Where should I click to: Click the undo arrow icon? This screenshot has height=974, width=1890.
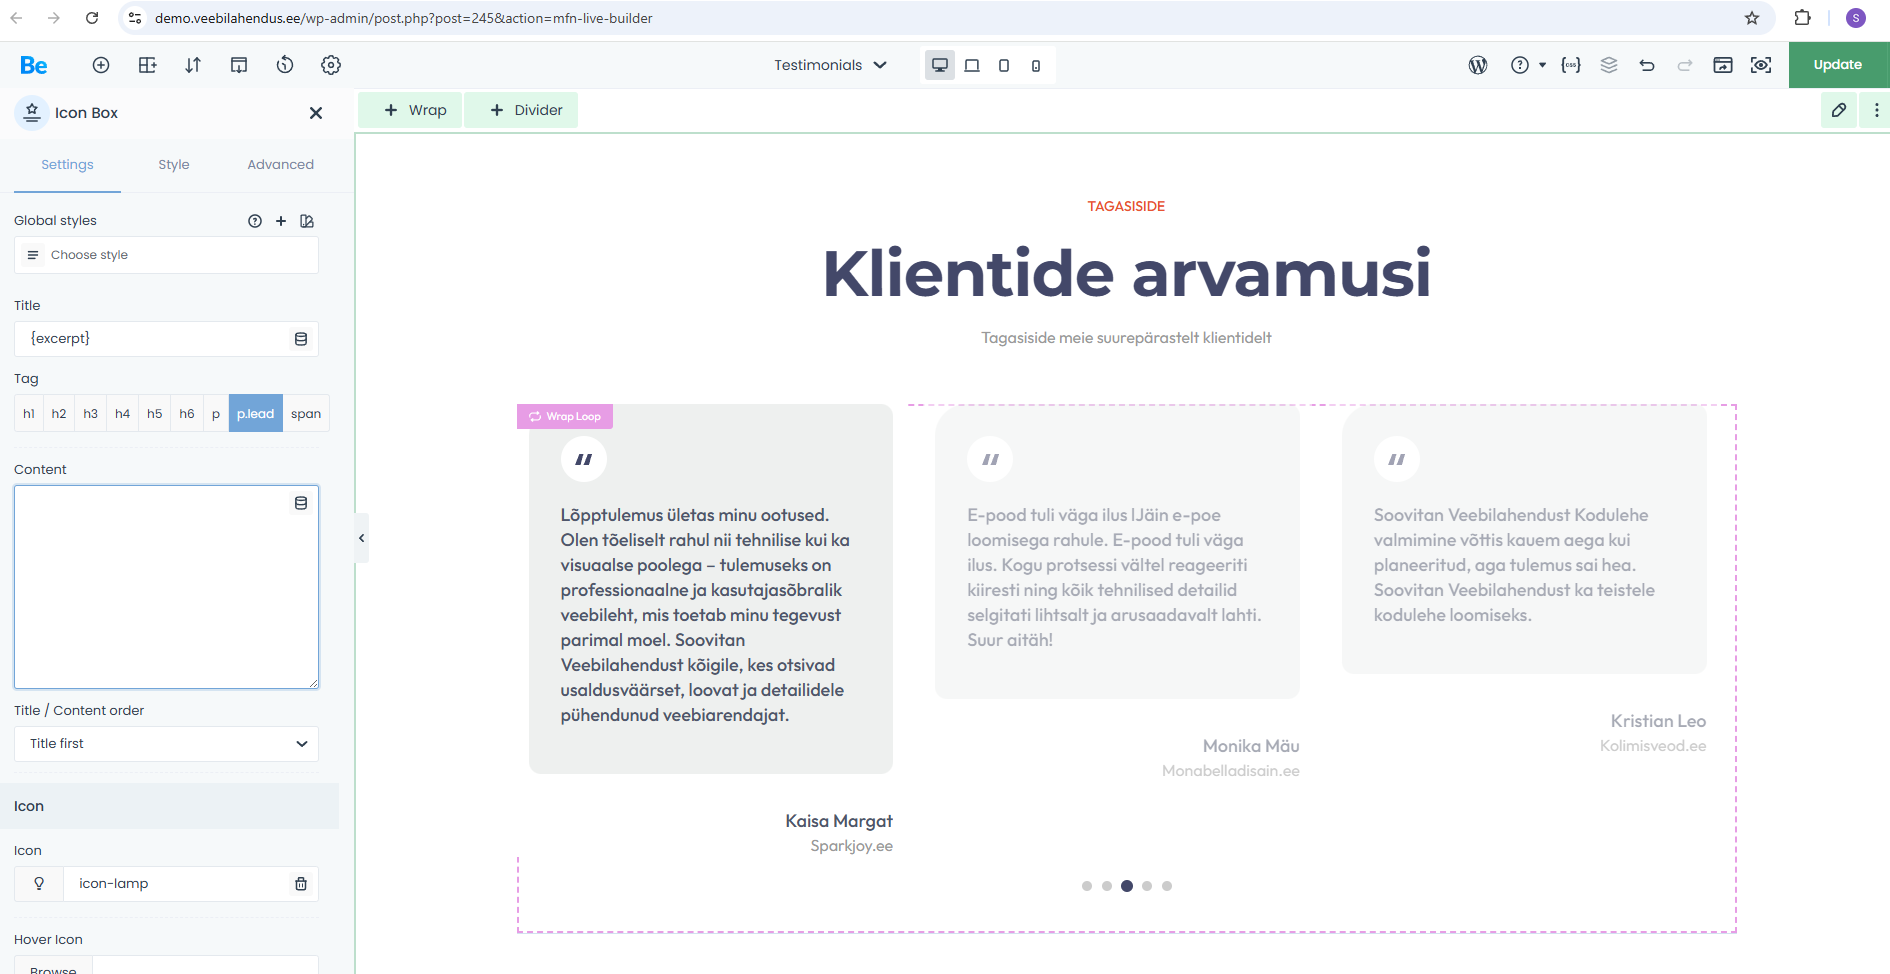tap(1647, 65)
